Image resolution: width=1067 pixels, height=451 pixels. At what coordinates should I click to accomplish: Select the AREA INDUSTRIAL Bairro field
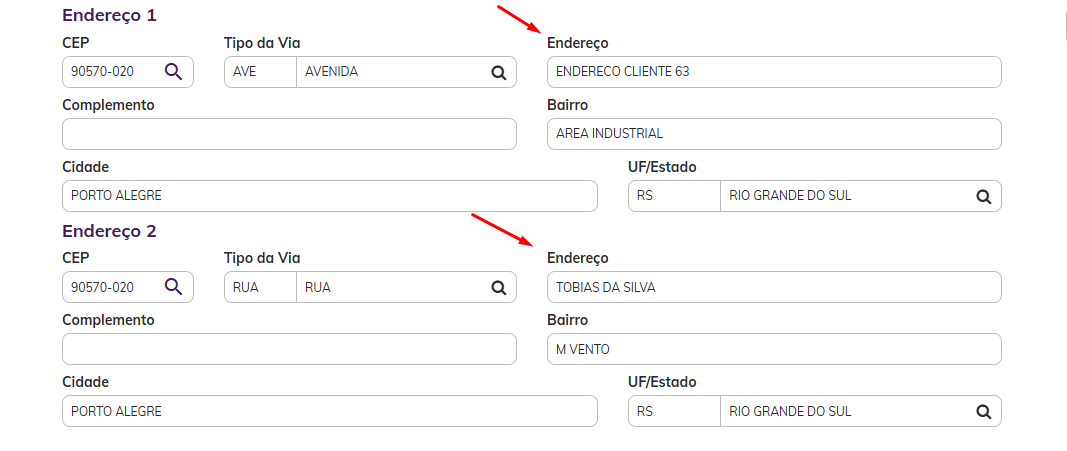[774, 134]
